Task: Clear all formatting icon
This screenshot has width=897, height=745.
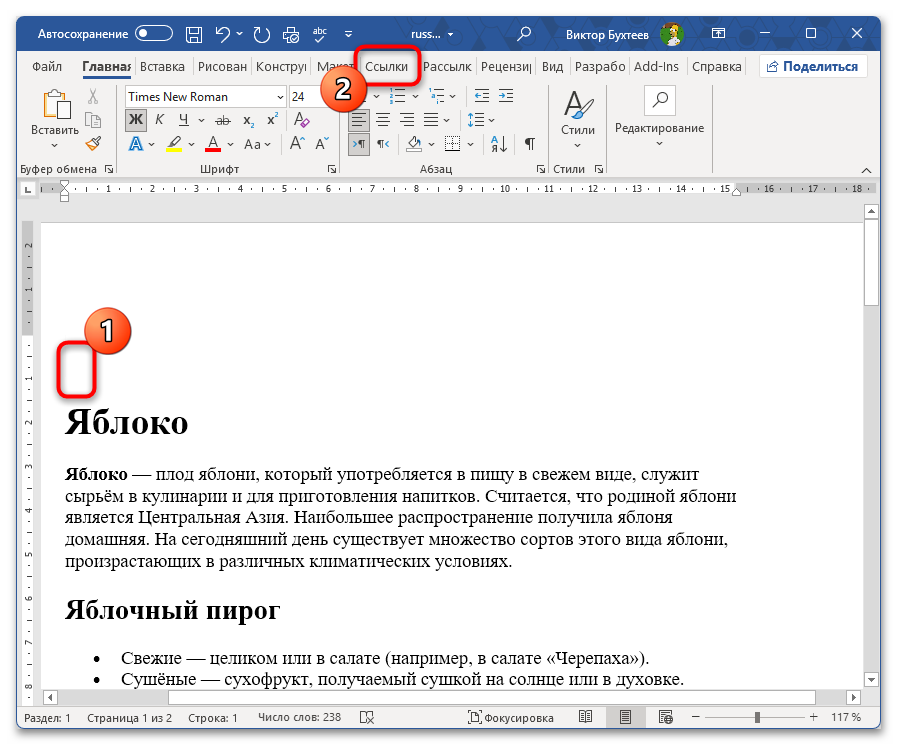Action: (x=301, y=120)
